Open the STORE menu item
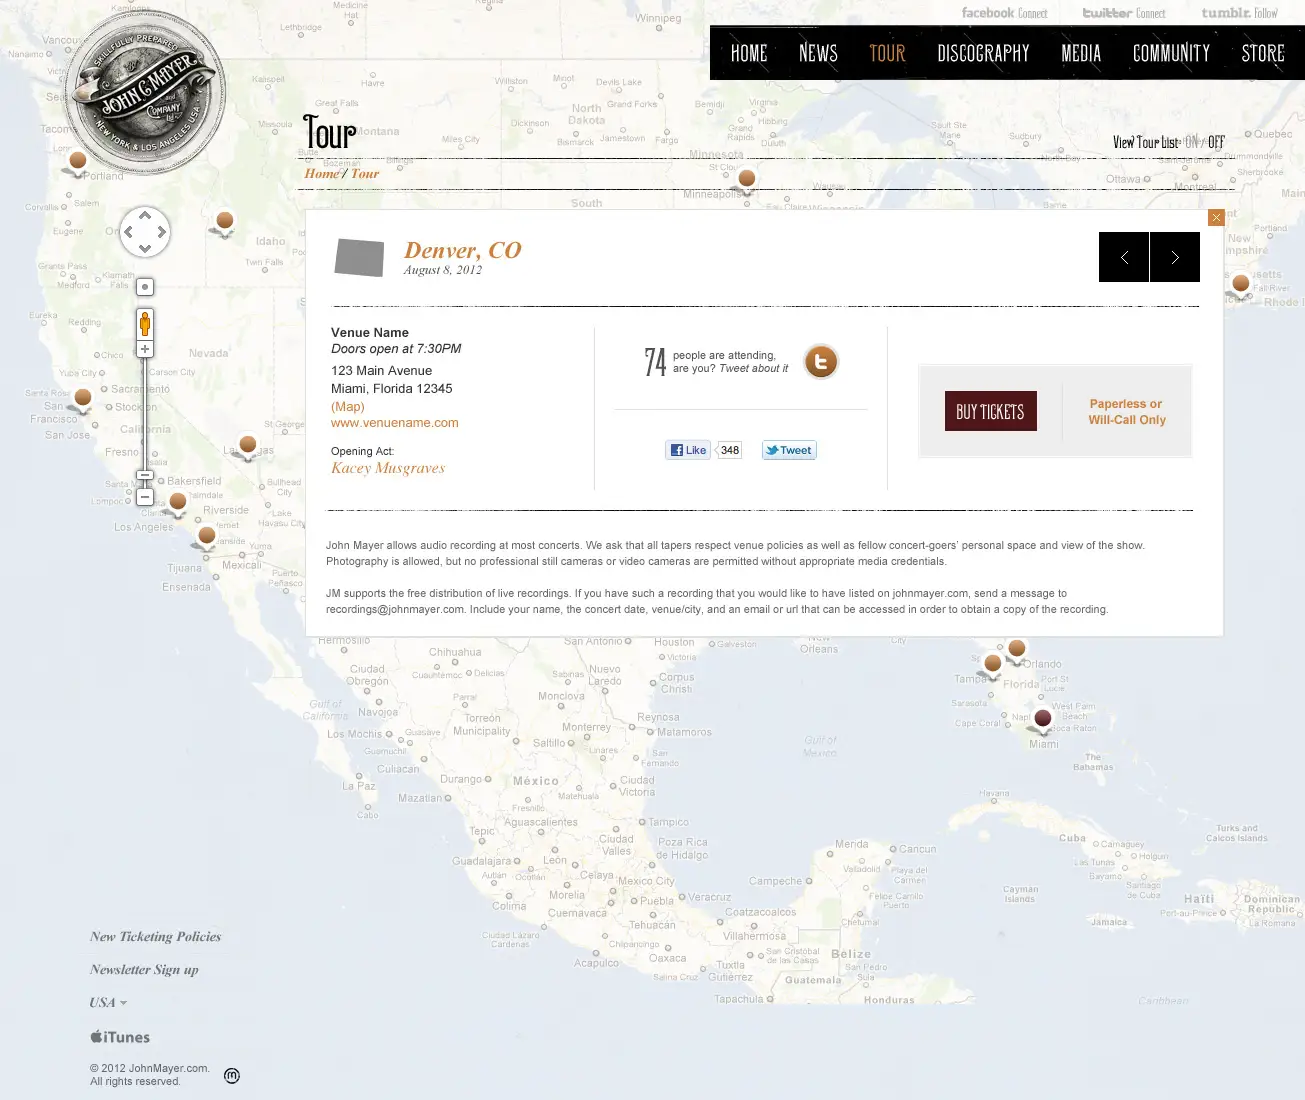 (1263, 54)
